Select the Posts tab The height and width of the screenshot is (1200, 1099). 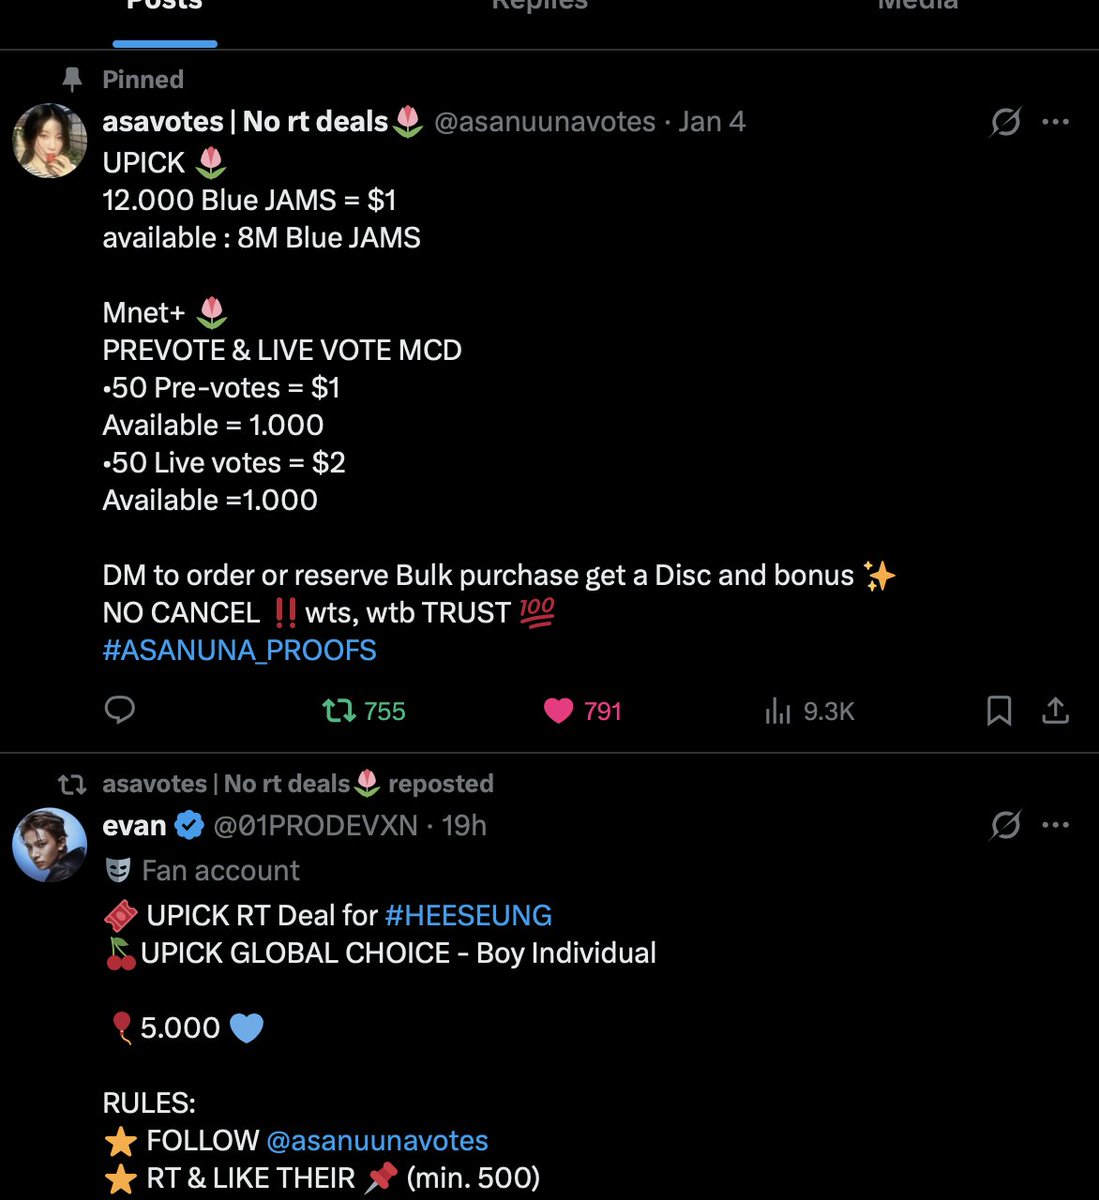[165, 10]
